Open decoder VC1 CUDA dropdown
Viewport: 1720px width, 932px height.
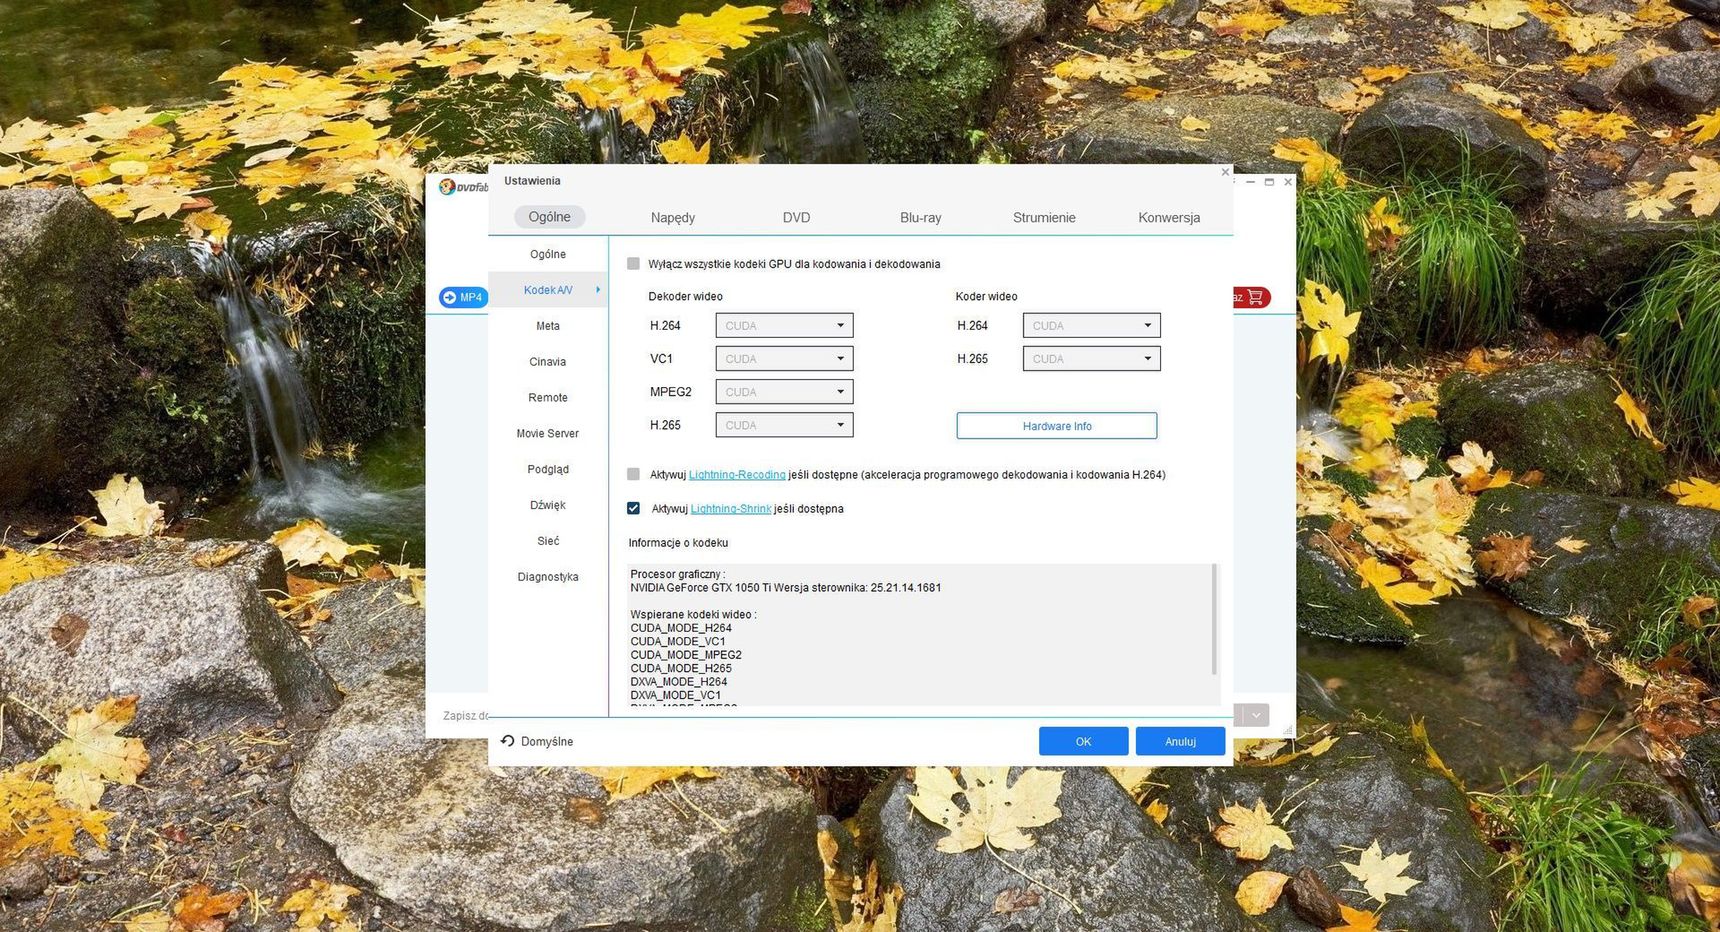(x=784, y=358)
